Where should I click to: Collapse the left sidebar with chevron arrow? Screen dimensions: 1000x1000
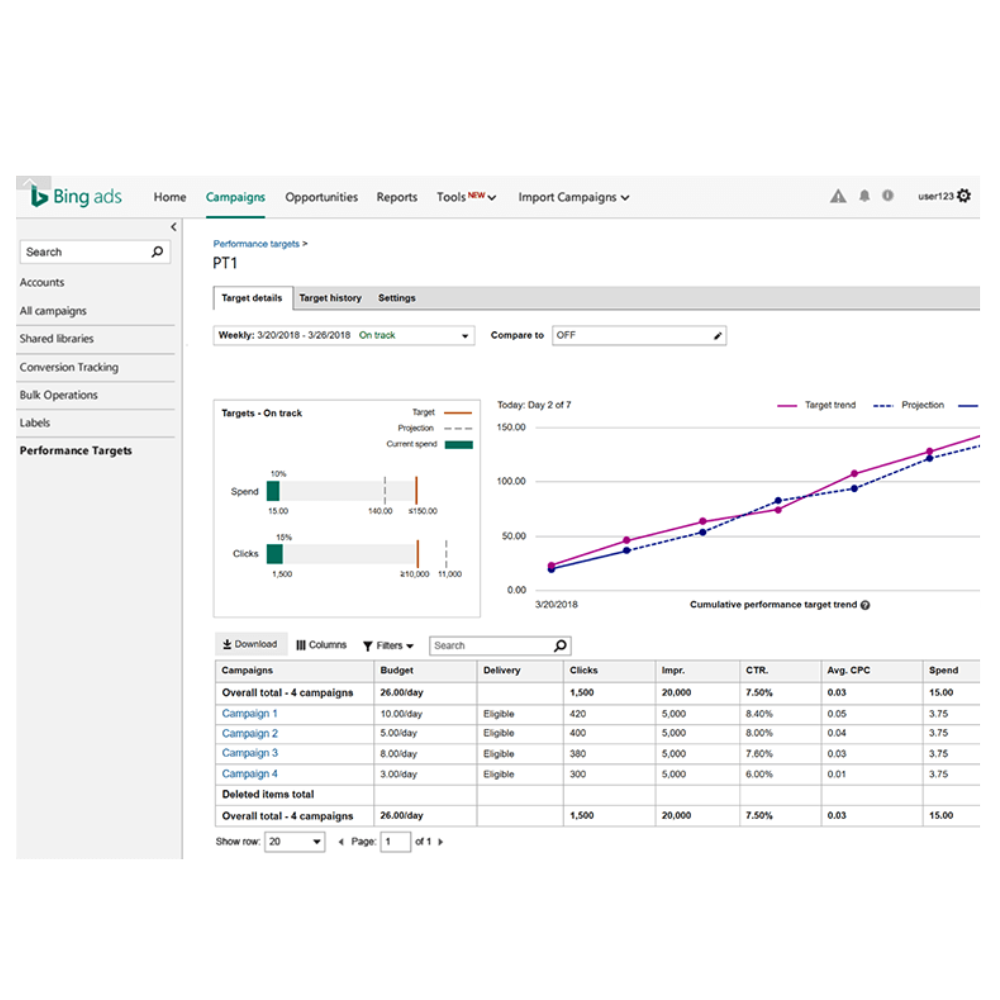(173, 227)
